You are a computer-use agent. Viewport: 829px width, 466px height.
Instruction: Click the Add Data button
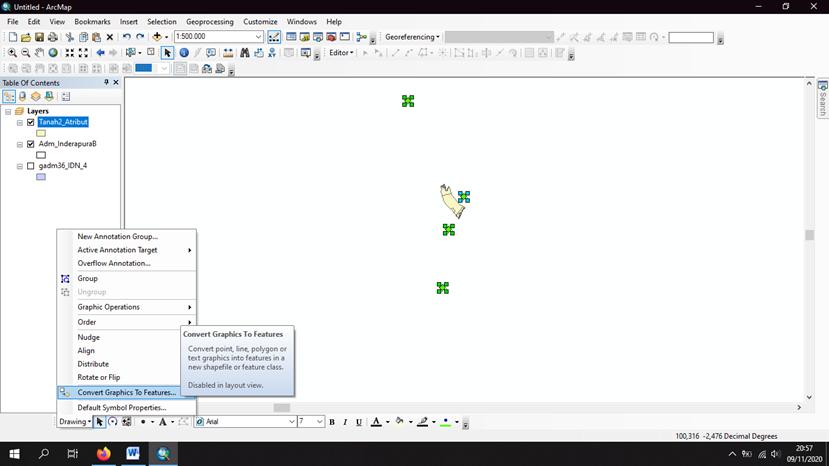[157, 37]
